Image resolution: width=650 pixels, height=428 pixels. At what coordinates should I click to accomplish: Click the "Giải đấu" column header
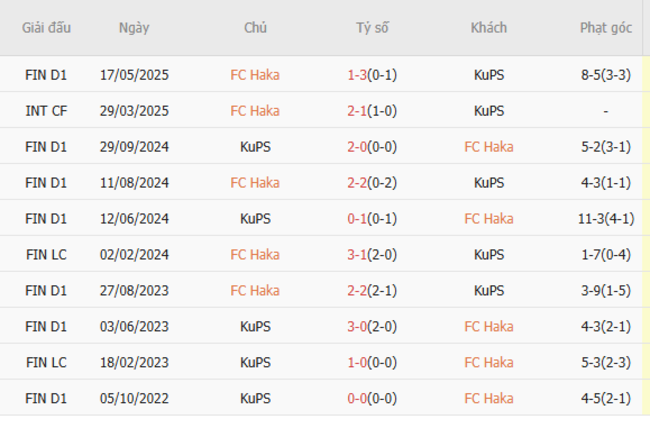(46, 28)
